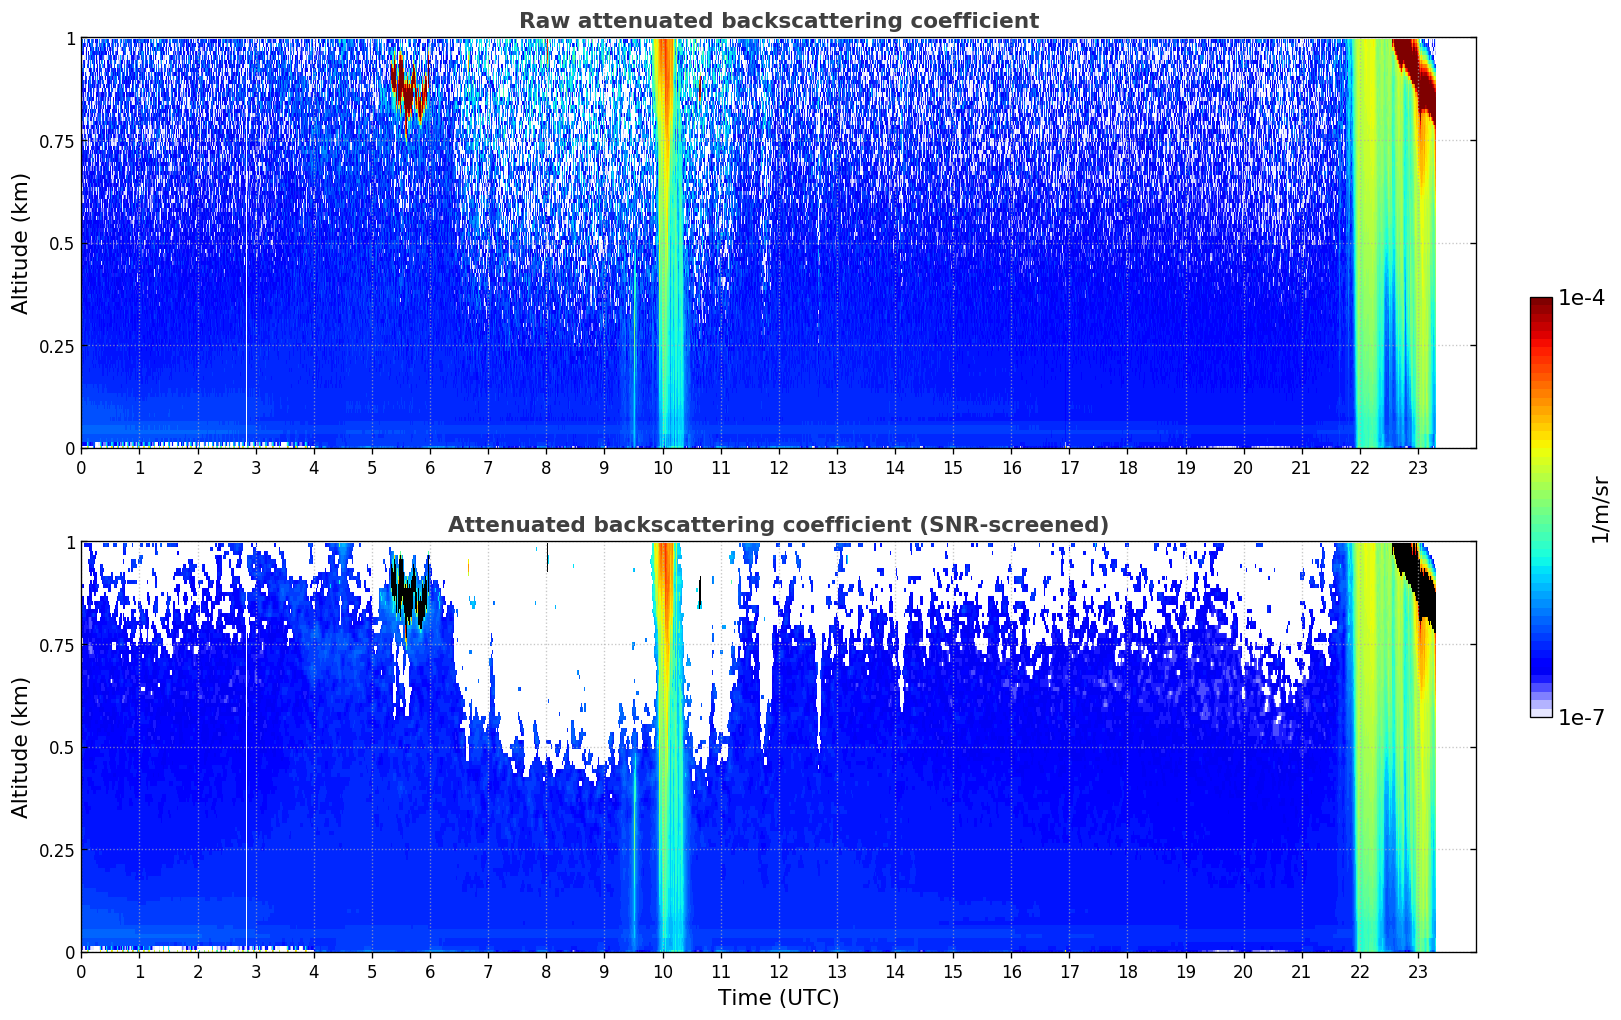Click x-axis tick '14' under the SNR-screened plot
Viewport: 1621px width, 1020px height.
pyautogui.click(x=895, y=971)
